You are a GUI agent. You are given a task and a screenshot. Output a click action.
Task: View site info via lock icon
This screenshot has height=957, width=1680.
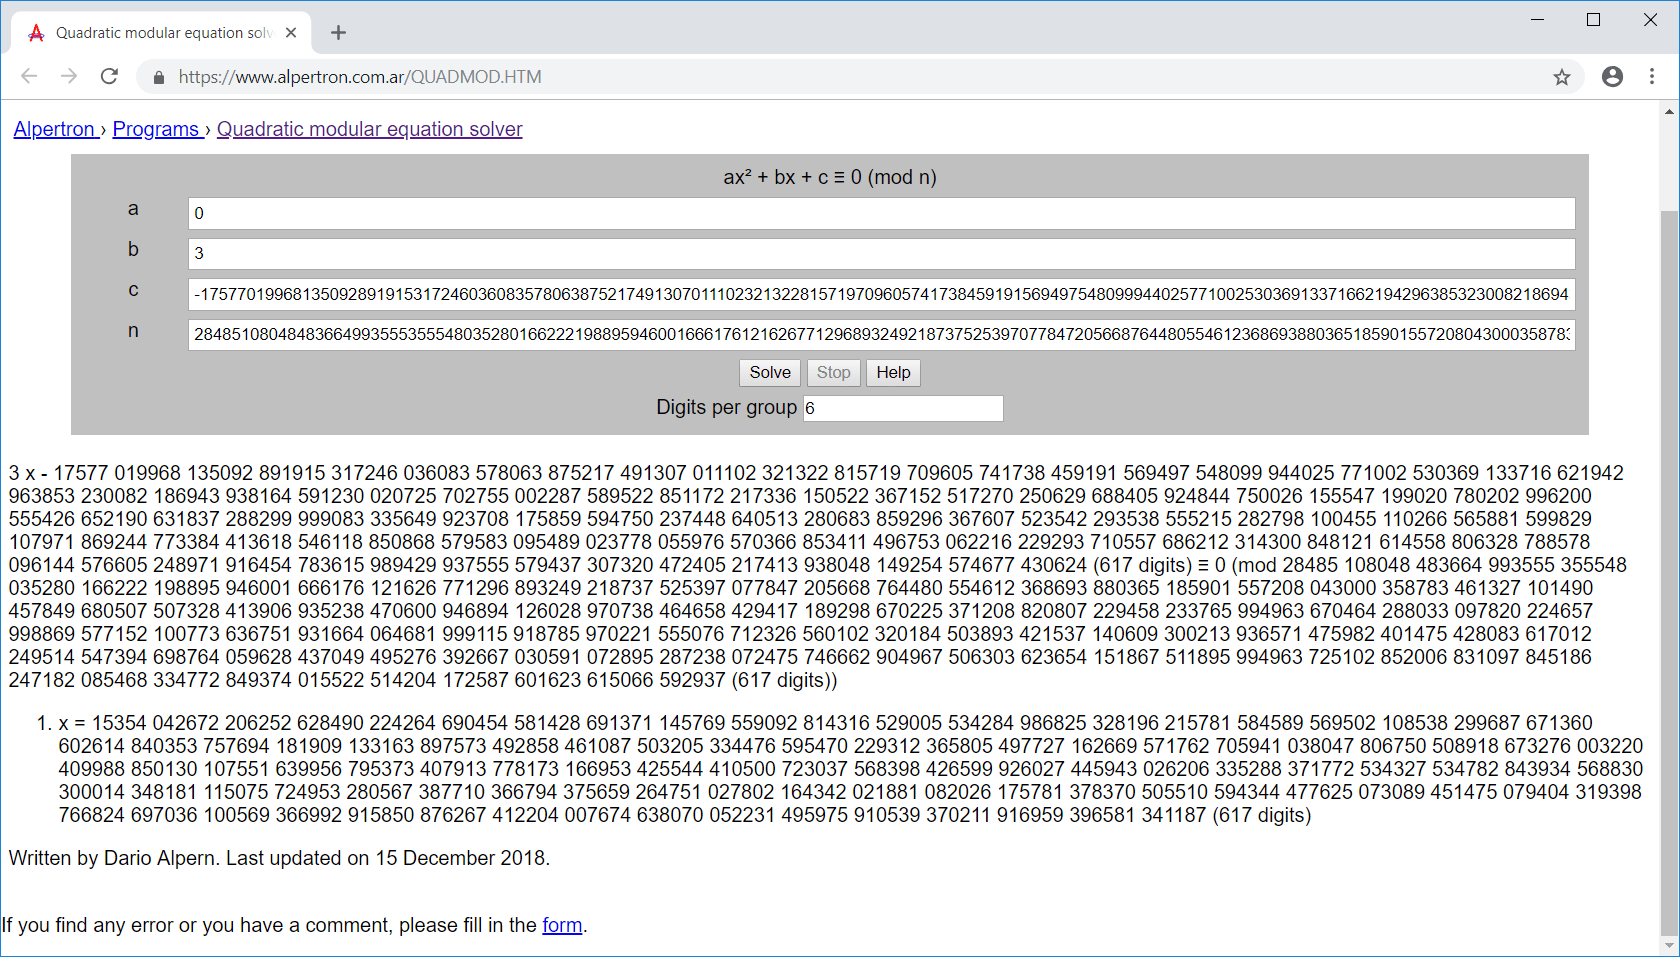(158, 77)
